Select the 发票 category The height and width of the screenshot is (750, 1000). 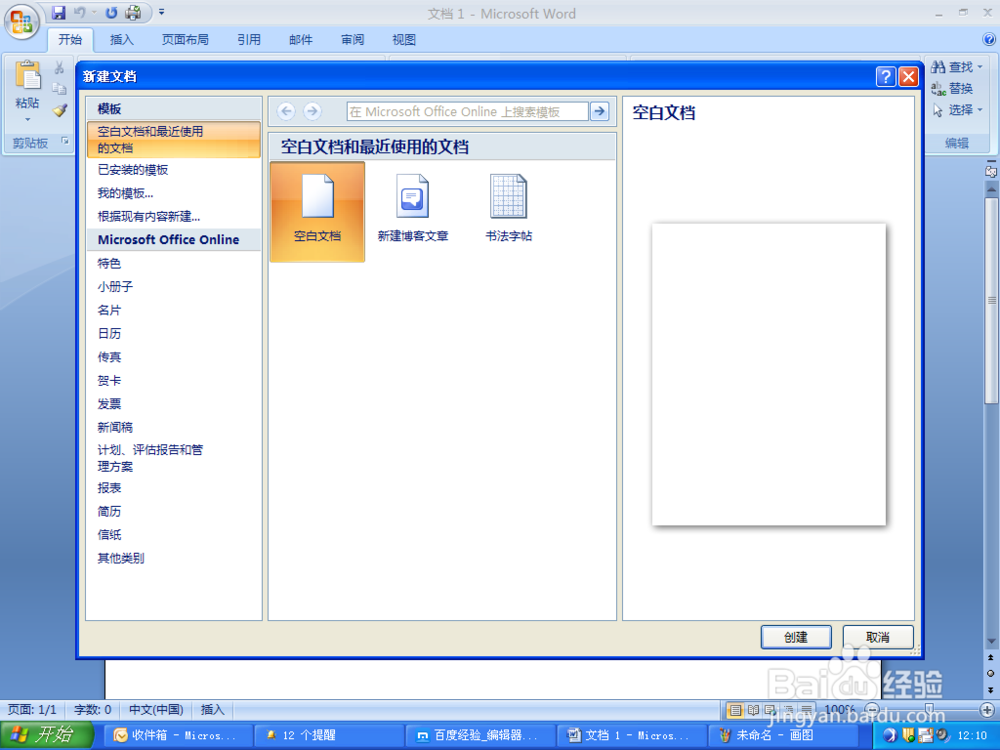point(109,404)
